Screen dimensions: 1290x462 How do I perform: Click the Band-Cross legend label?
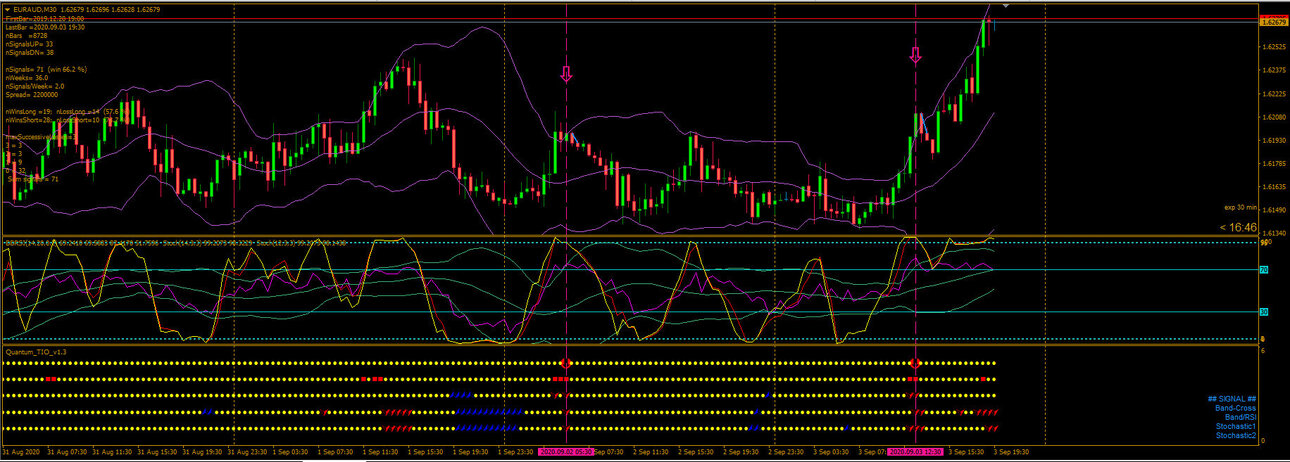1236,408
